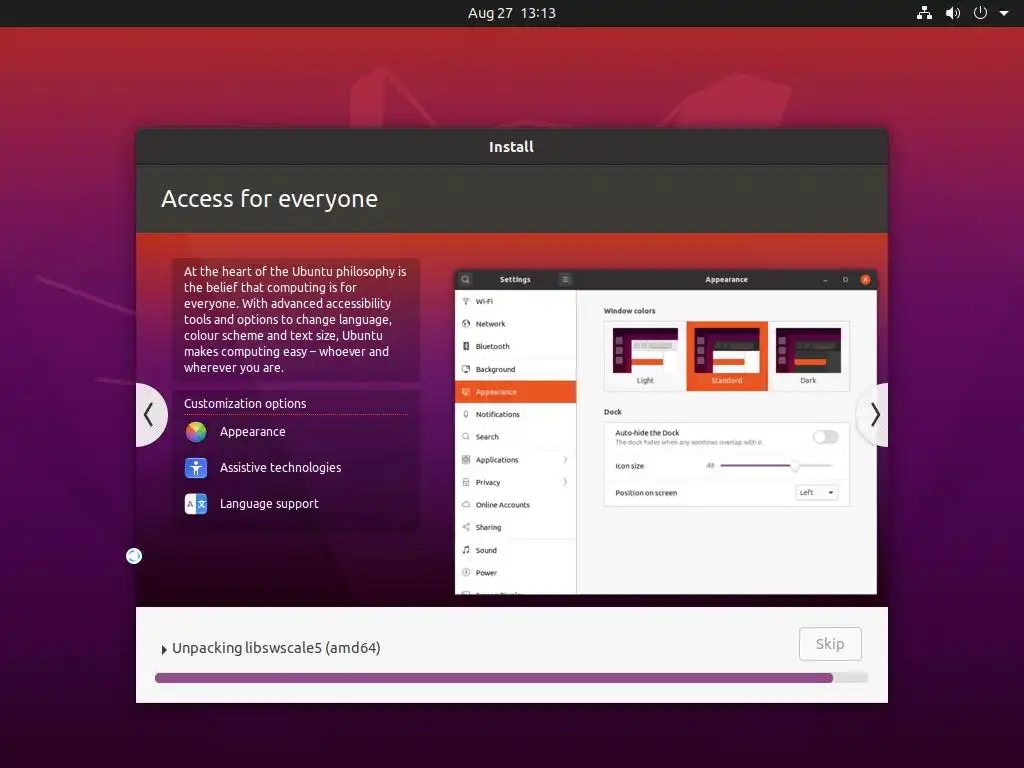Select the Assistive technologies option text
This screenshot has width=1024, height=768.
(281, 468)
